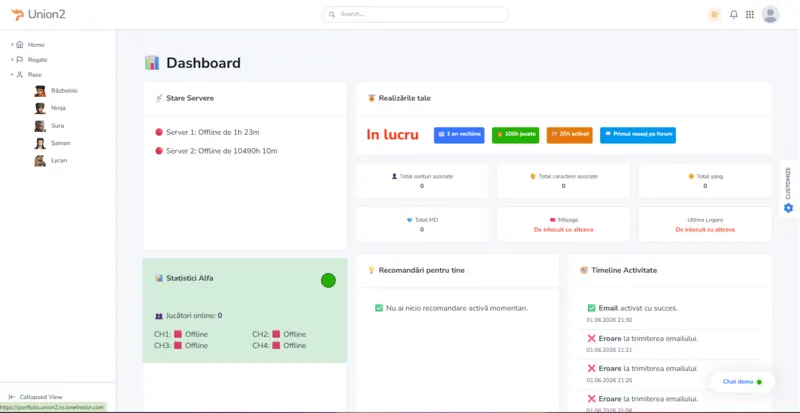Click the Union2 logo
The height and width of the screenshot is (413, 800).
tap(38, 14)
